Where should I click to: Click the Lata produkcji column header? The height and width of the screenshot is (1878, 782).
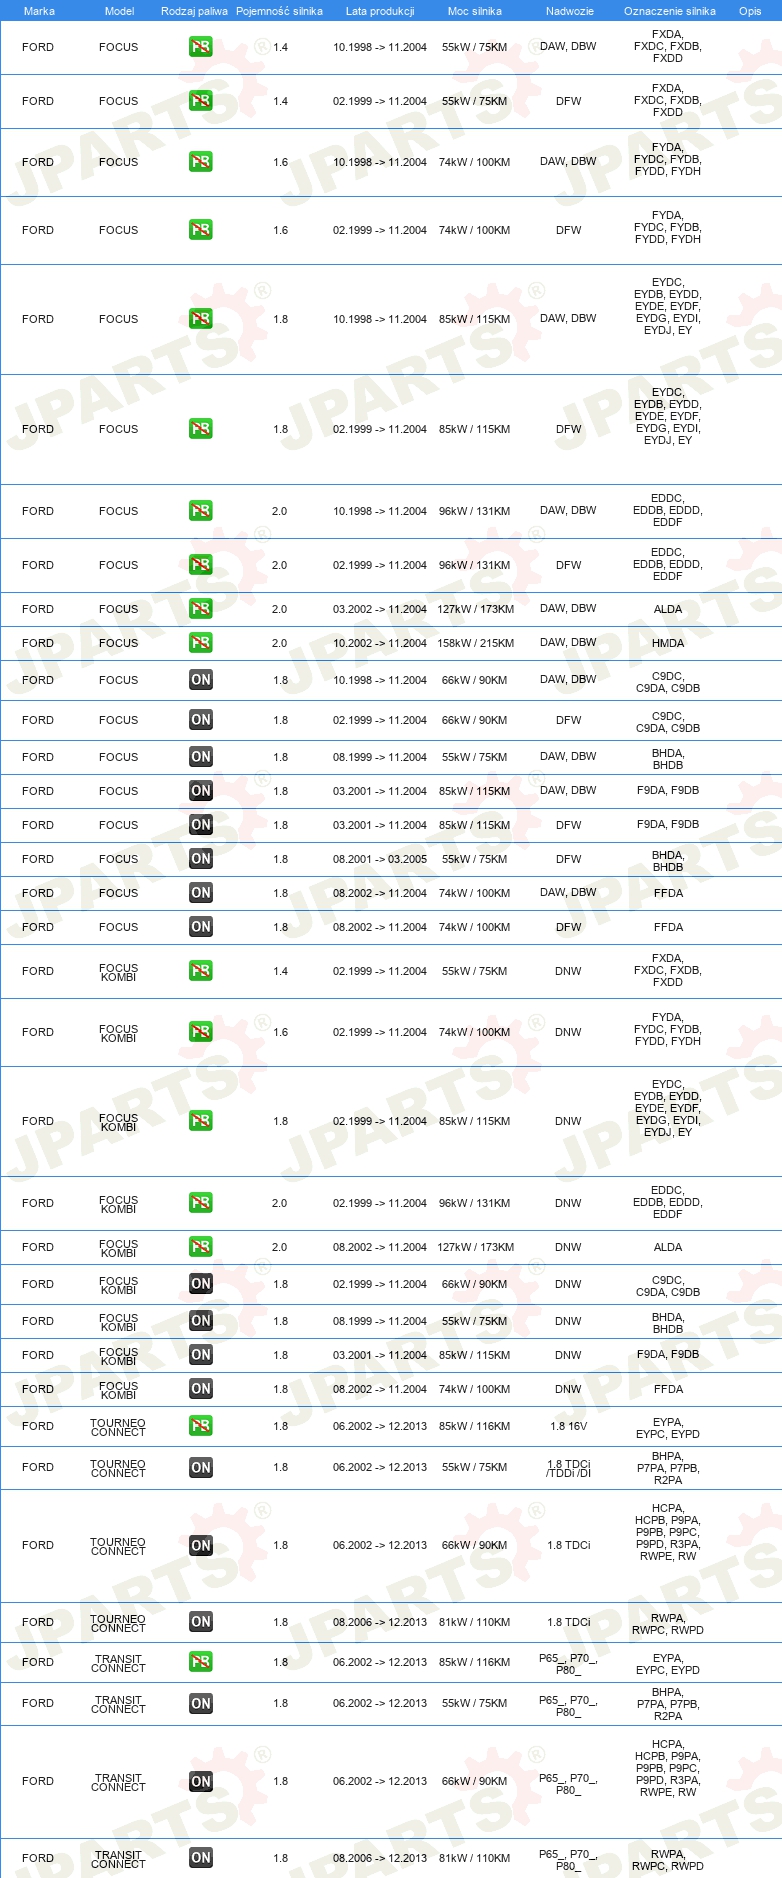(x=380, y=11)
